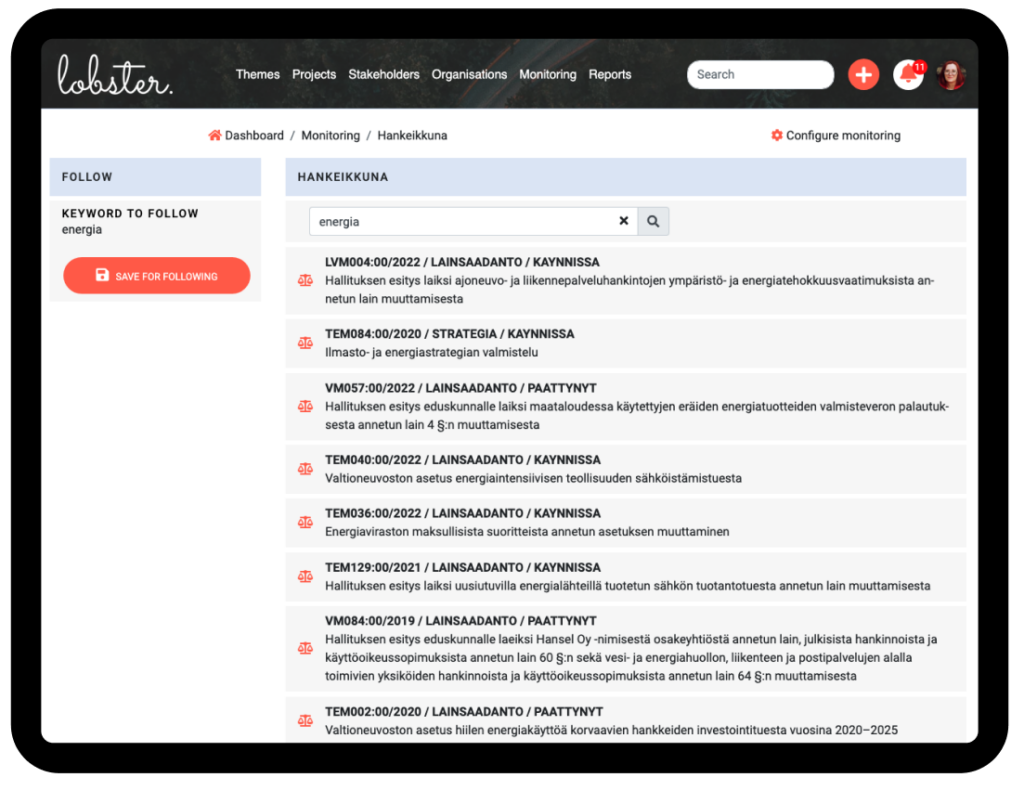Open Configure monitoring link
This screenshot has width=1024, height=790.
843,135
